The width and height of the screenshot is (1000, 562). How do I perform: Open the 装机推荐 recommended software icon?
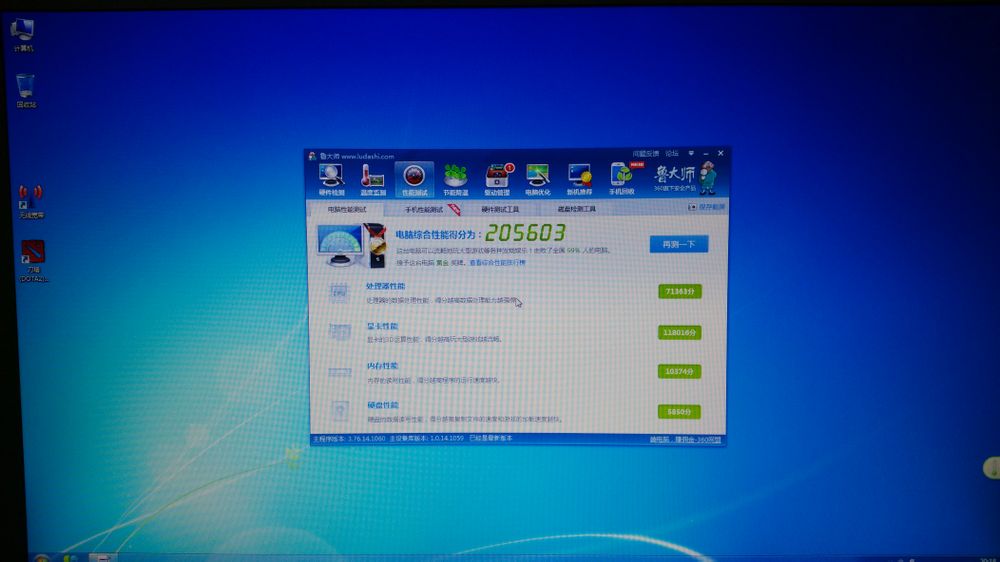click(x=579, y=179)
